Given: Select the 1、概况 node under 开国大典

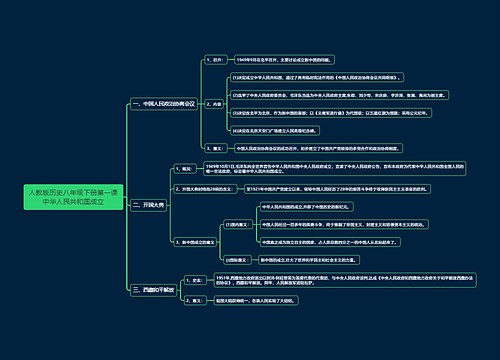Looking at the screenshot, I should click(185, 169).
